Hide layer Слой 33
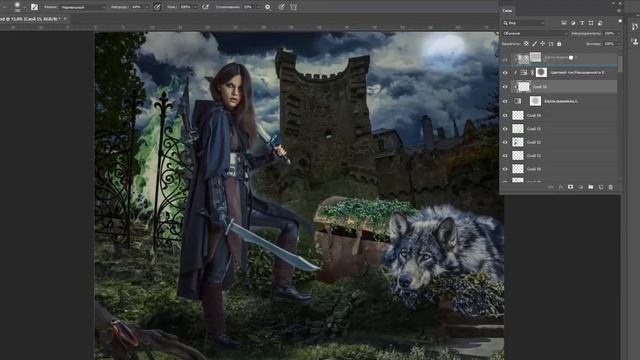Image resolution: width=640 pixels, height=360 pixels. [x=505, y=129]
